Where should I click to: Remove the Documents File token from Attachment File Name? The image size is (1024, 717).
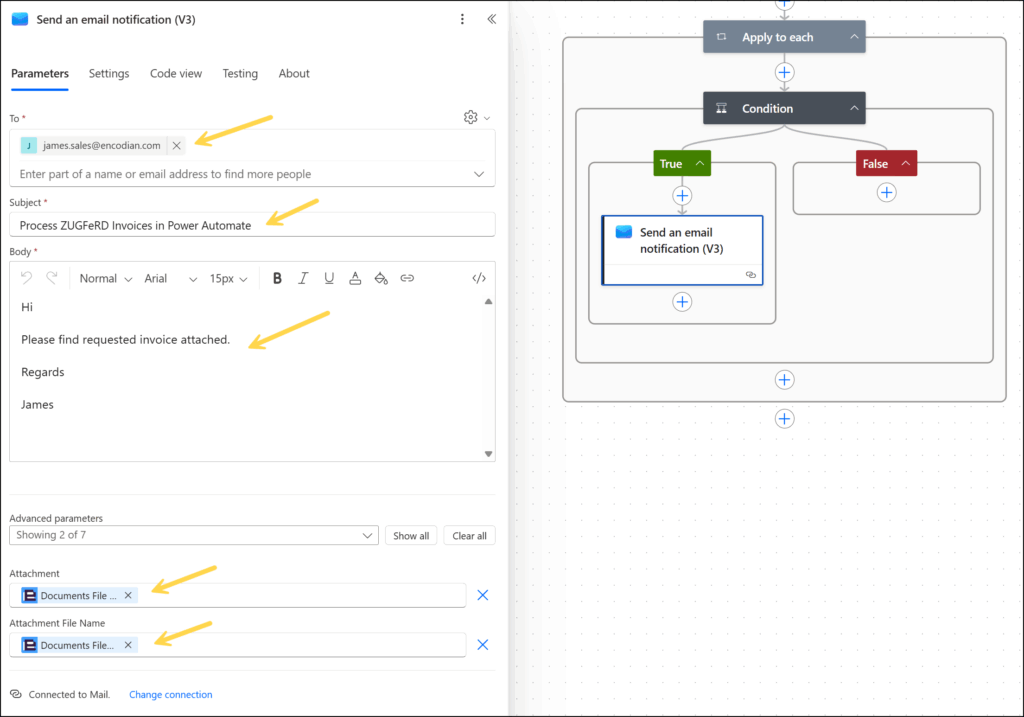click(128, 645)
